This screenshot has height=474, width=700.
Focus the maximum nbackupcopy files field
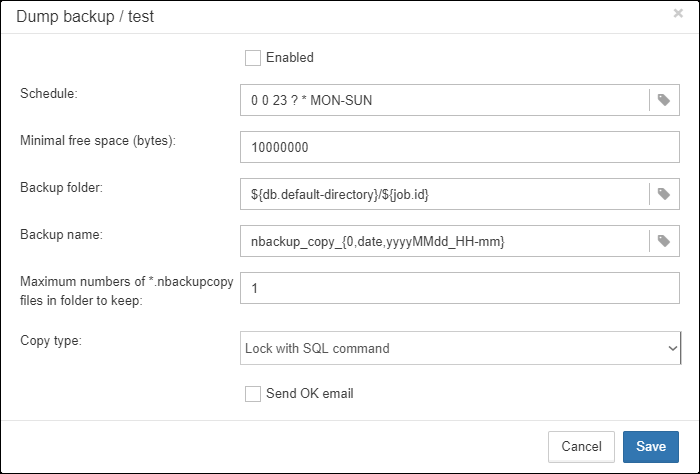(460, 288)
